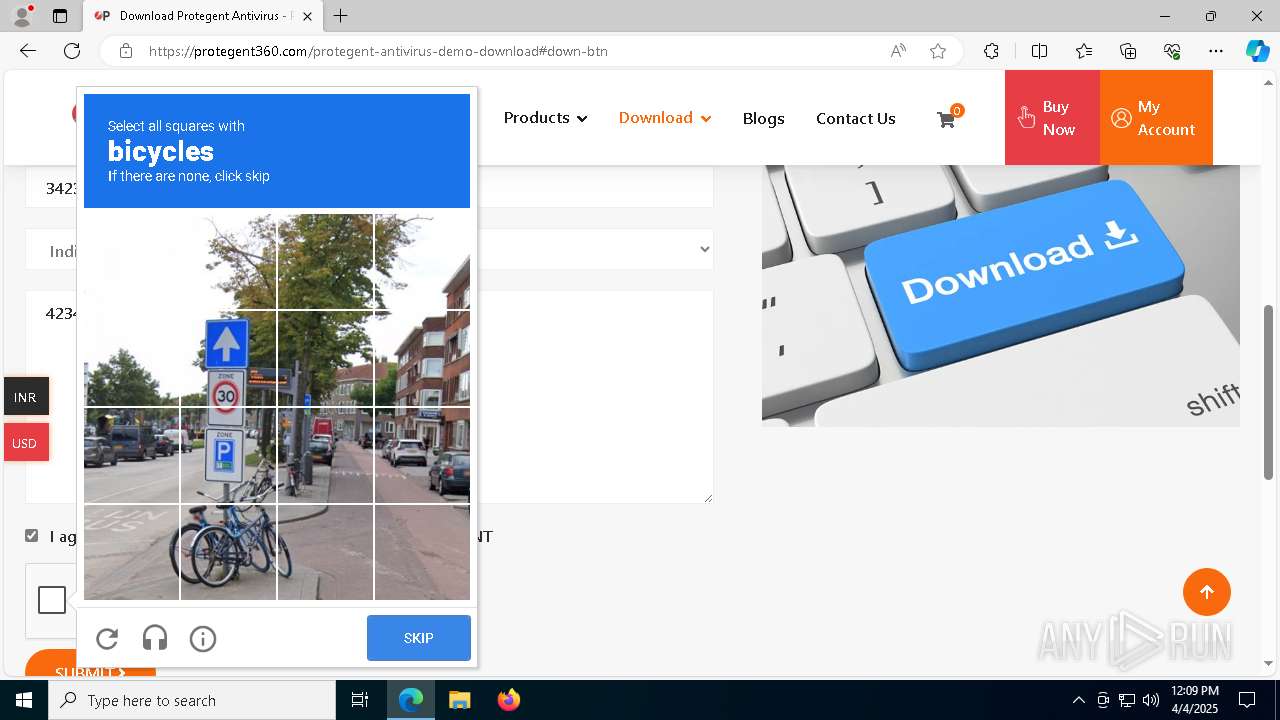
Task: Go back using browser back arrow
Action: (x=28, y=51)
